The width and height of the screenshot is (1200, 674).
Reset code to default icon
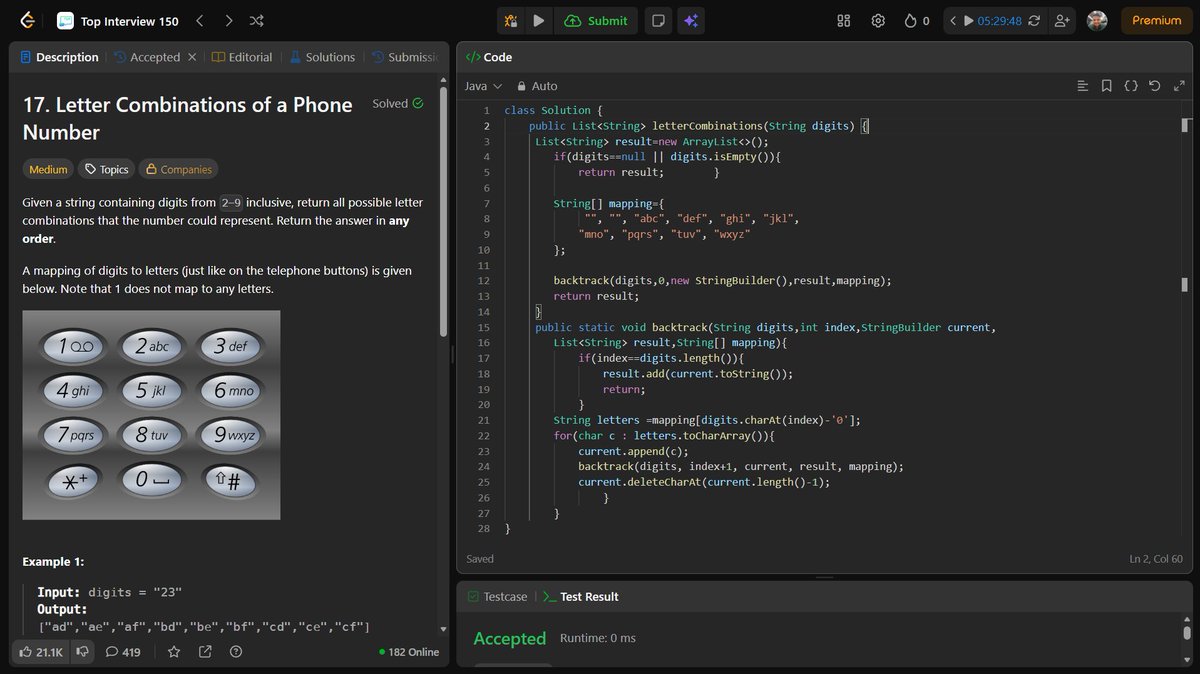click(x=1155, y=86)
